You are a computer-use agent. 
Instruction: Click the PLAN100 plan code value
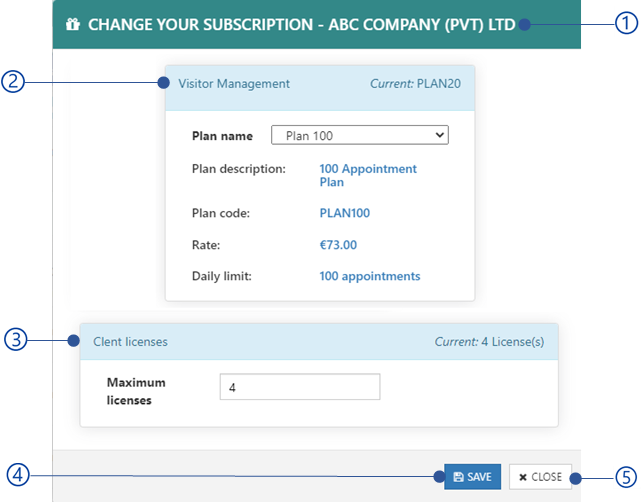(345, 213)
